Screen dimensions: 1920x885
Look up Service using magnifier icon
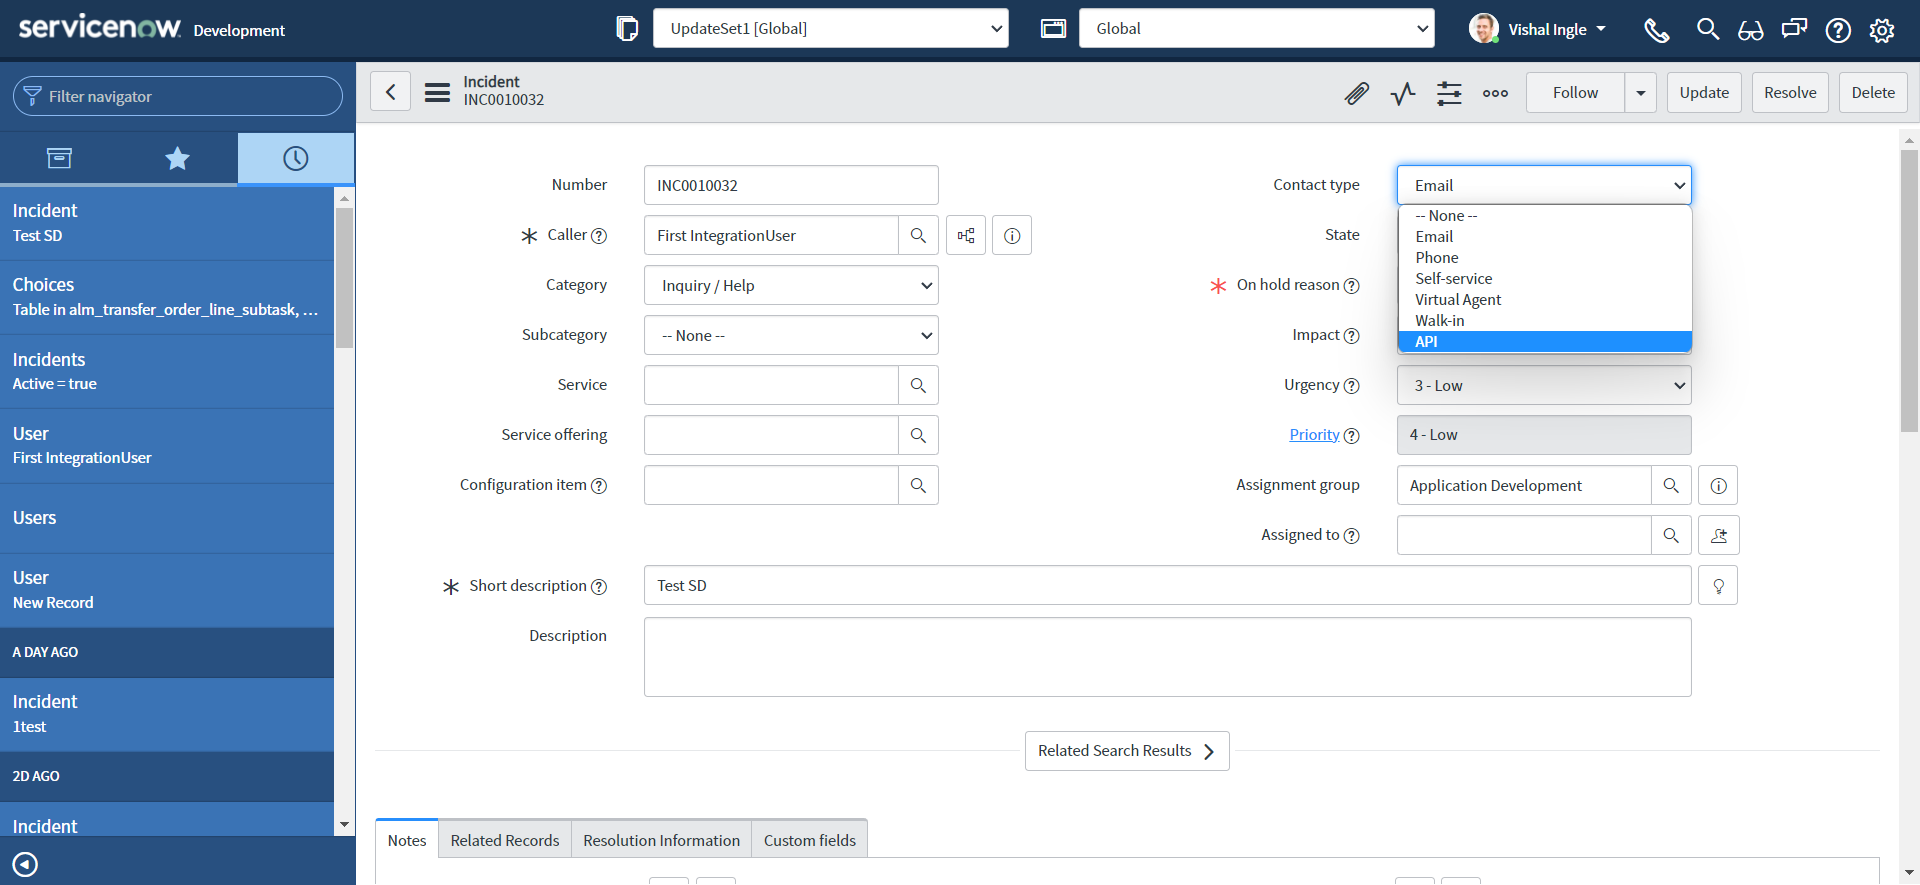click(918, 386)
